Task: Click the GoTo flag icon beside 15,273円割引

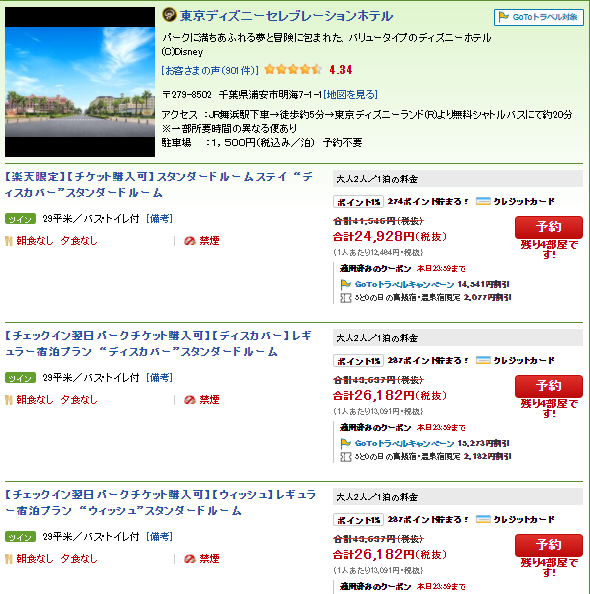Action: [x=346, y=444]
